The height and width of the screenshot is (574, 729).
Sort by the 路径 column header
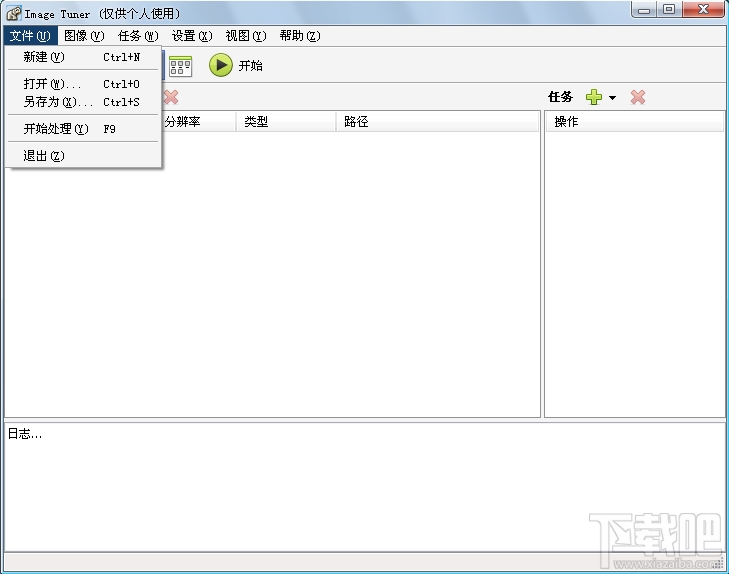pos(437,122)
